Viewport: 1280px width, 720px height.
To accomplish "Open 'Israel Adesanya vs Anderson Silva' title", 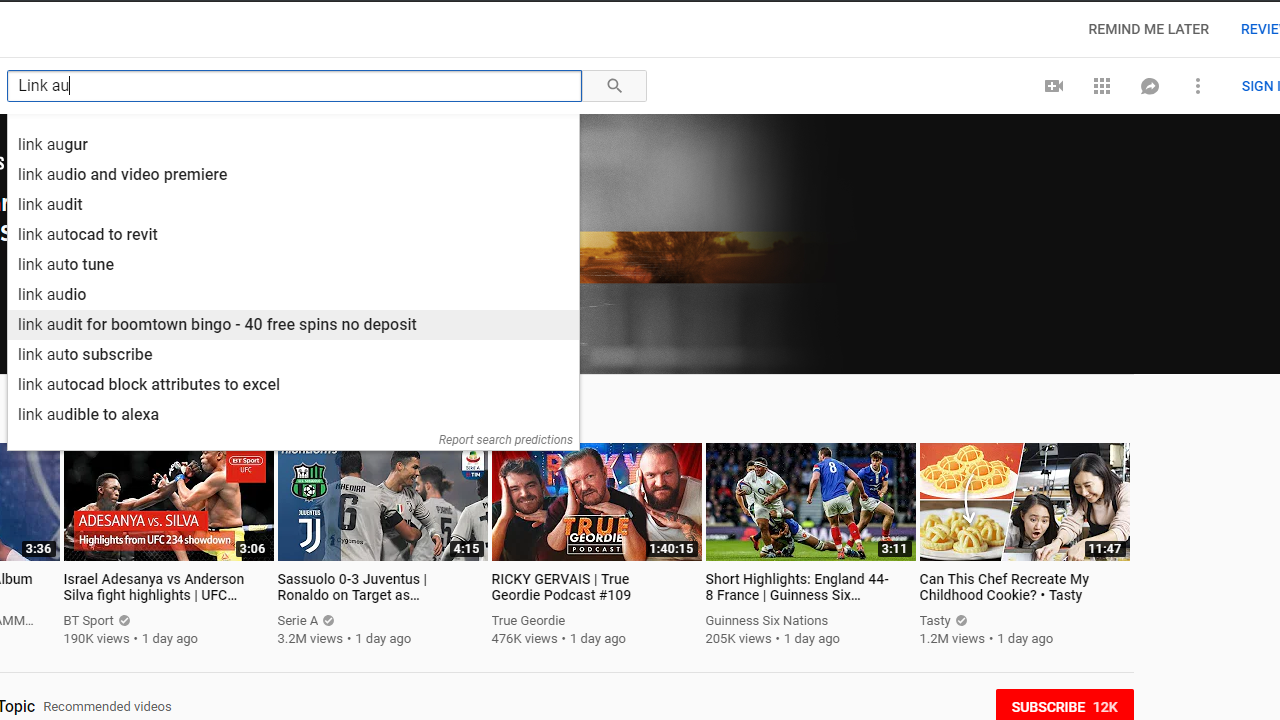I will [x=154, y=587].
